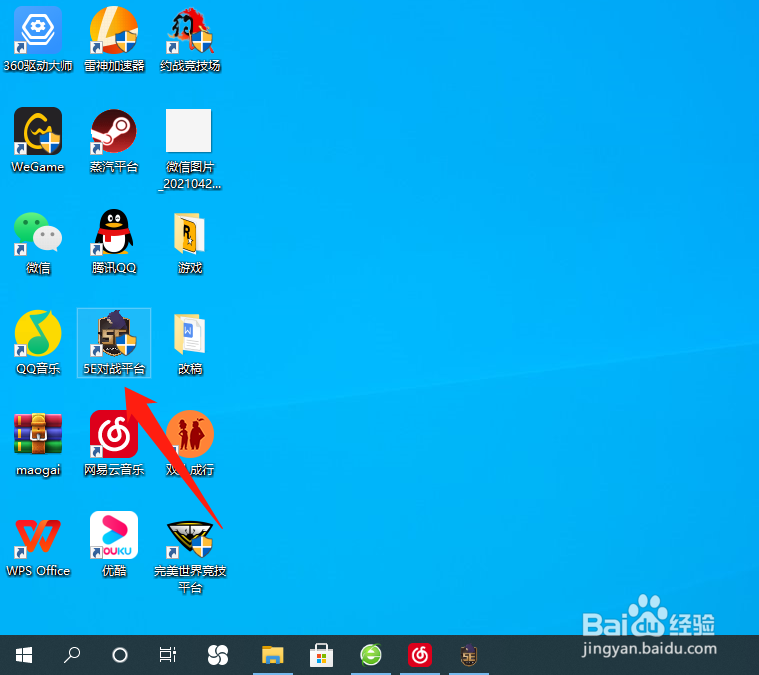
Task: Open the Windows Start menu
Action: (24, 655)
